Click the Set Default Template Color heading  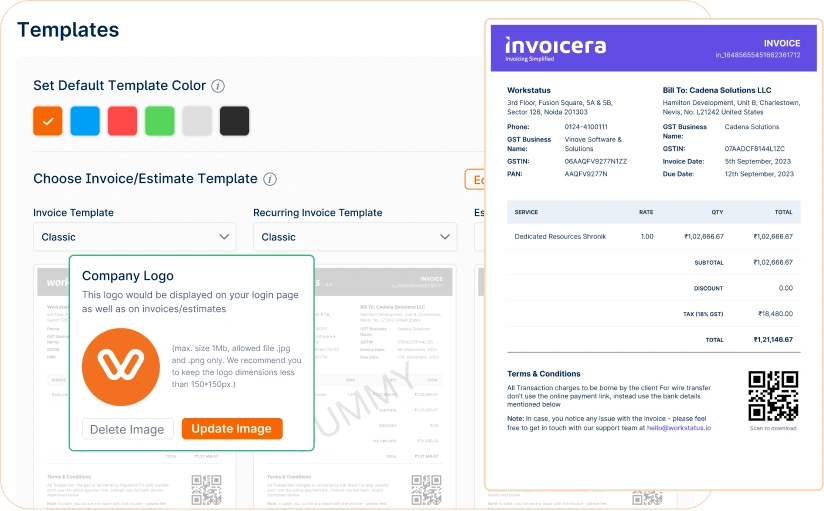119,86
